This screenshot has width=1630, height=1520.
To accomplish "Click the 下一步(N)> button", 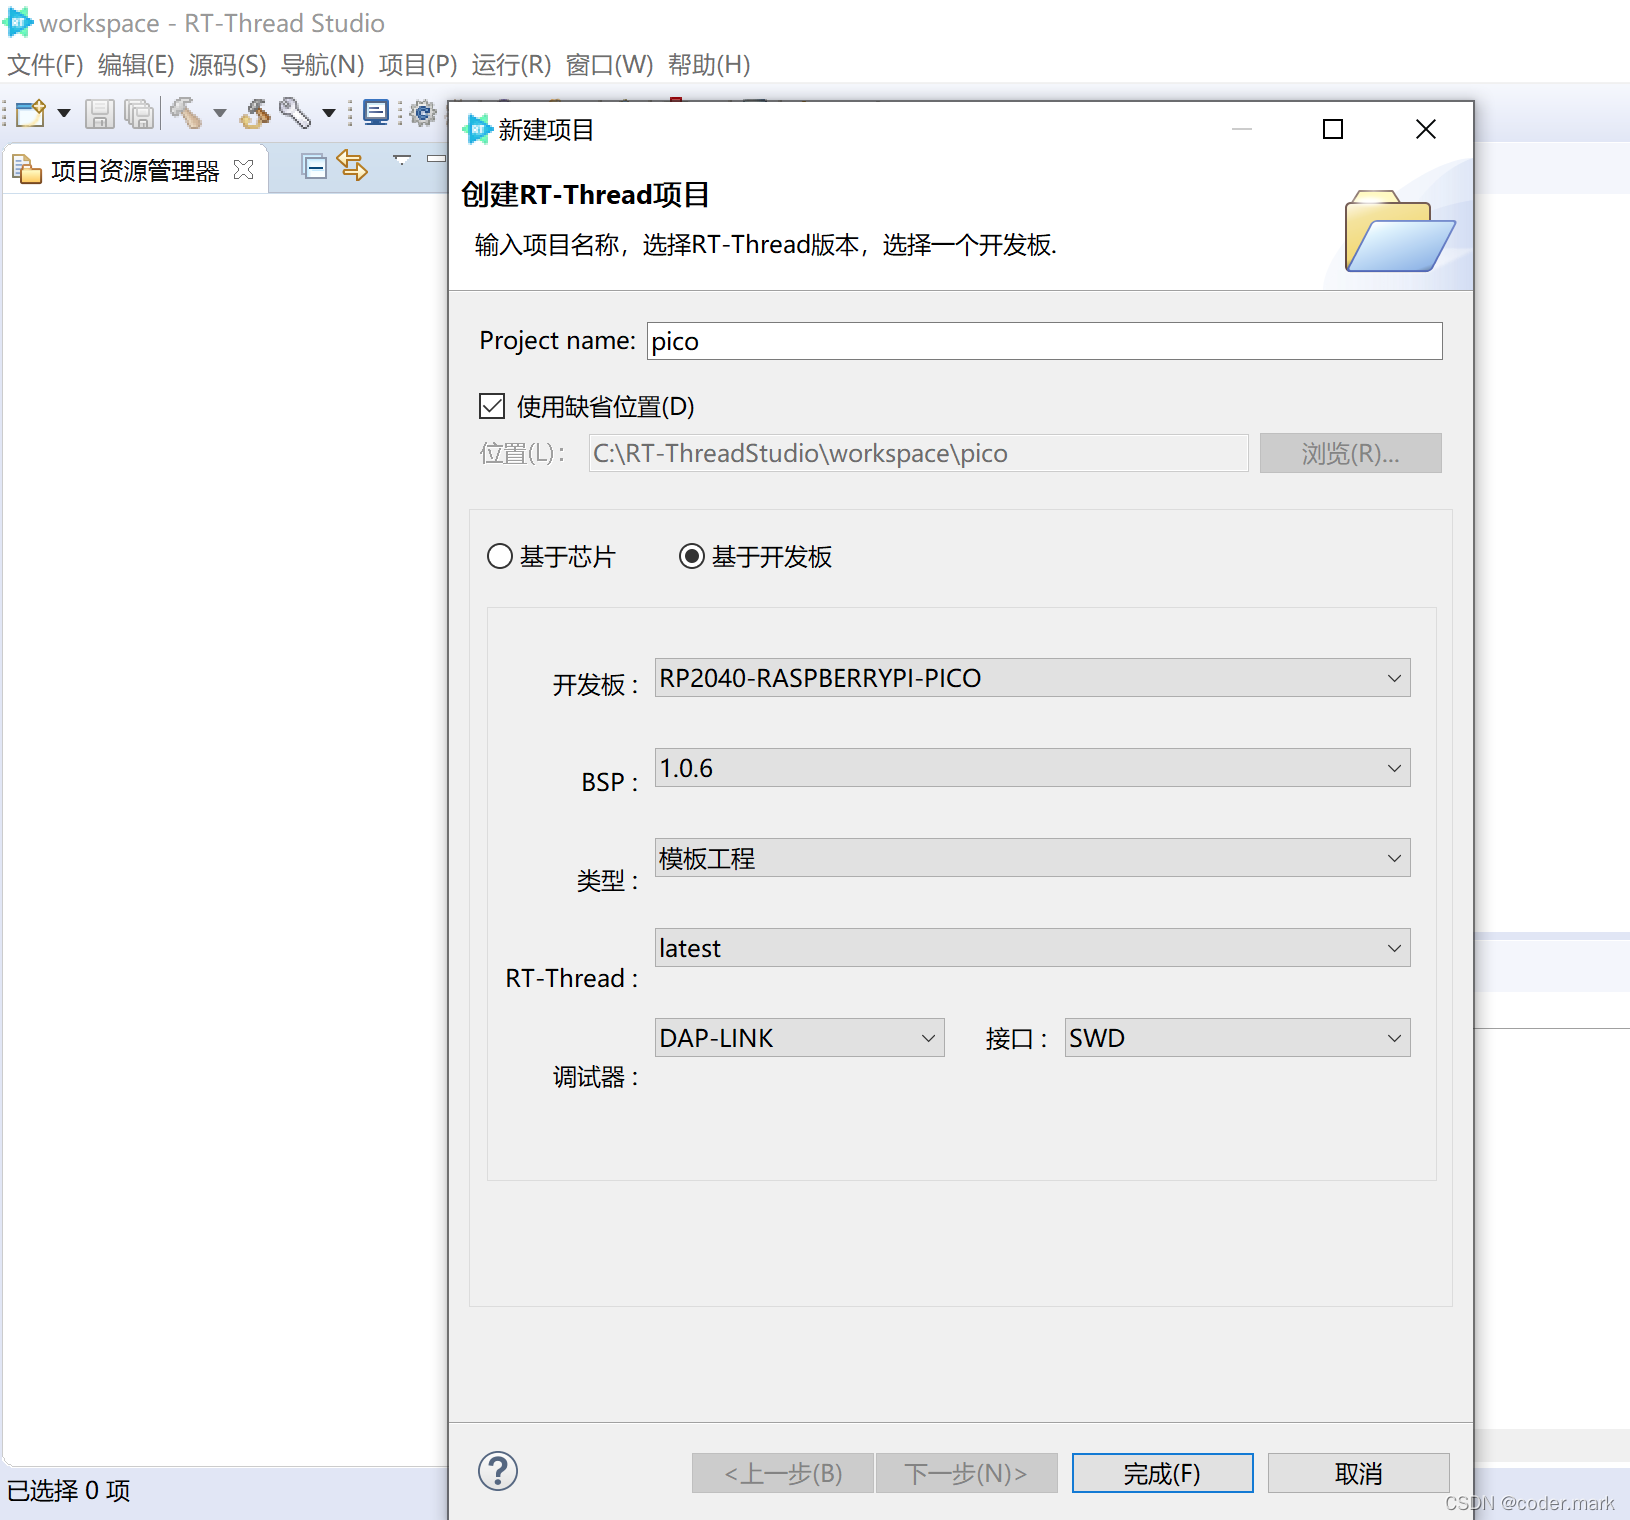I will (967, 1473).
